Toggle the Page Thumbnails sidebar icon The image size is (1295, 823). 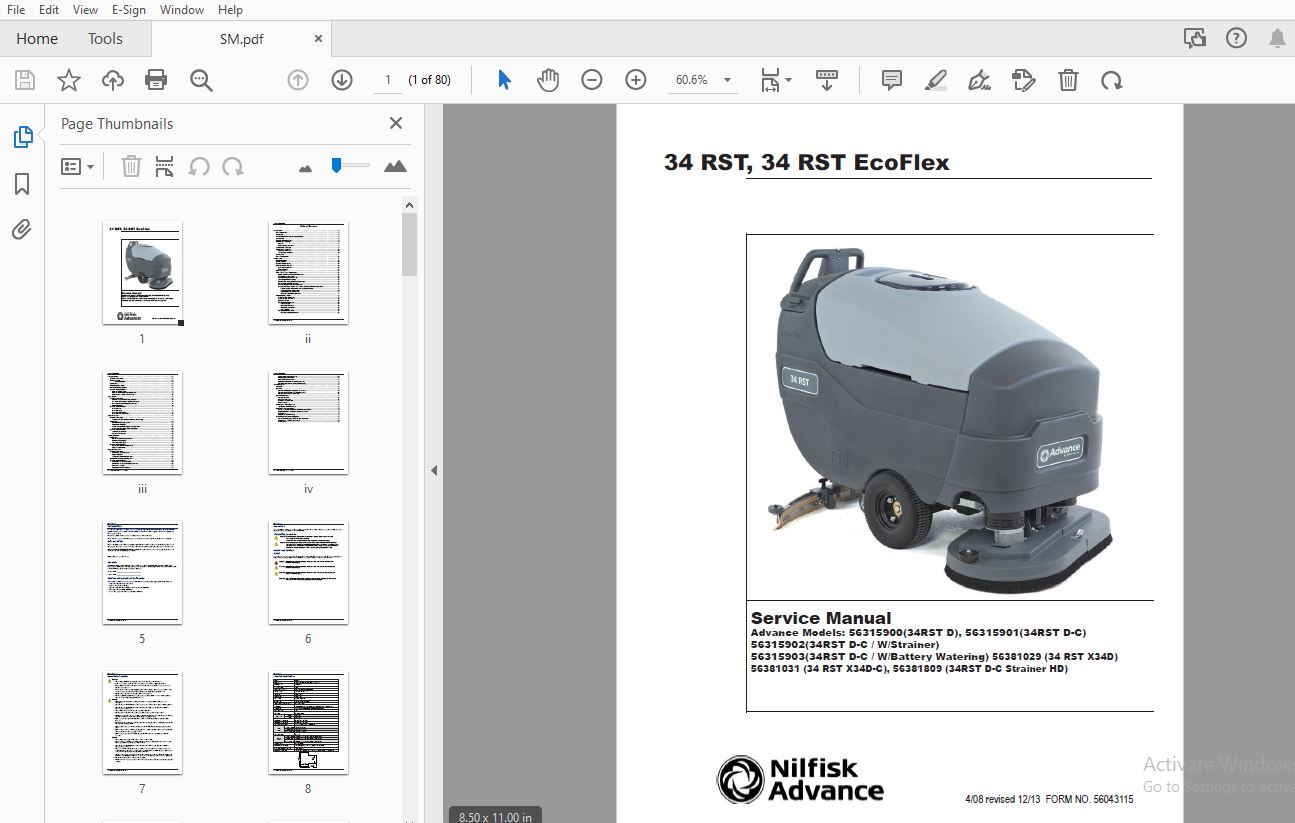tap(22, 137)
